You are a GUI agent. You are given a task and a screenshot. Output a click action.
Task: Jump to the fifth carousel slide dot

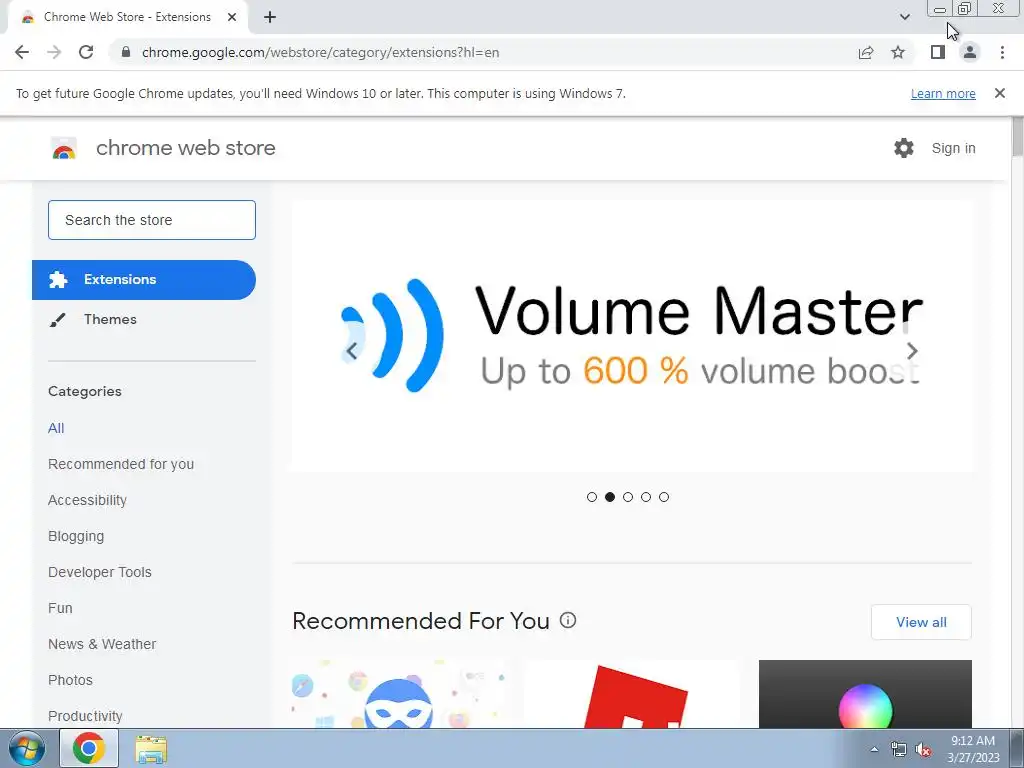click(x=664, y=497)
